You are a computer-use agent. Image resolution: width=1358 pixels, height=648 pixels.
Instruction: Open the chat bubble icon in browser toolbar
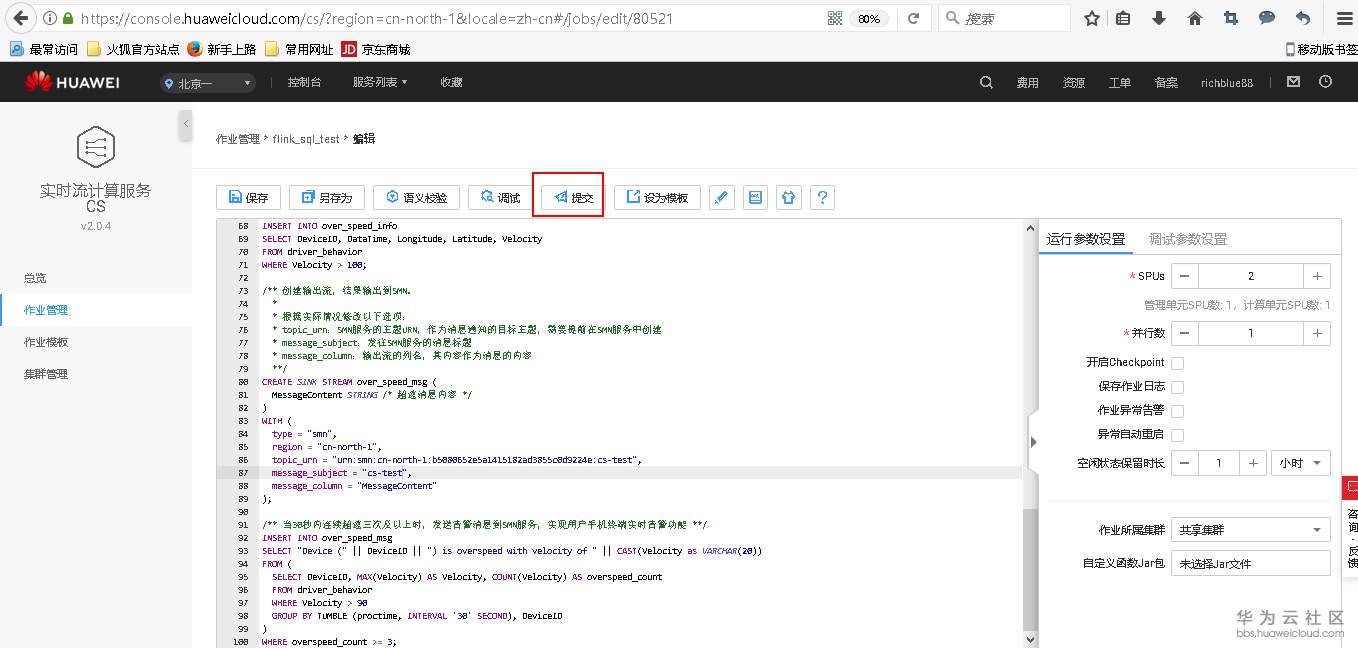(x=1267, y=18)
